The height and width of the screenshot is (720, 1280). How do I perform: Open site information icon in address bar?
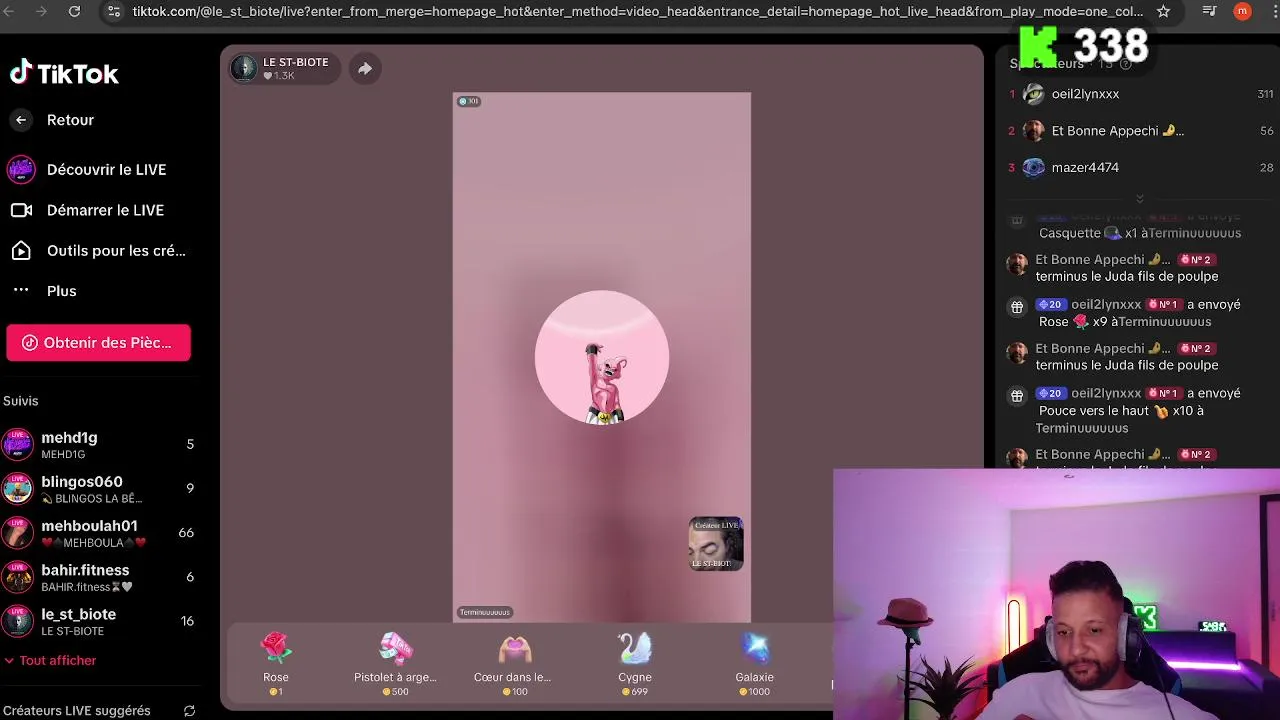click(113, 12)
